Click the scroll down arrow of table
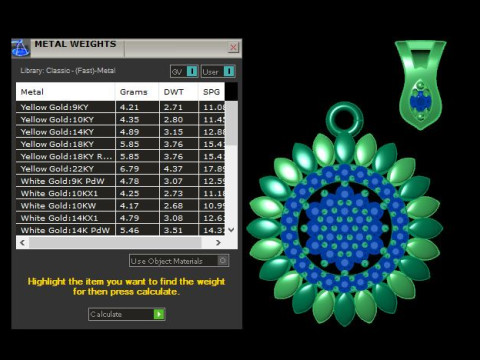 (x=231, y=230)
